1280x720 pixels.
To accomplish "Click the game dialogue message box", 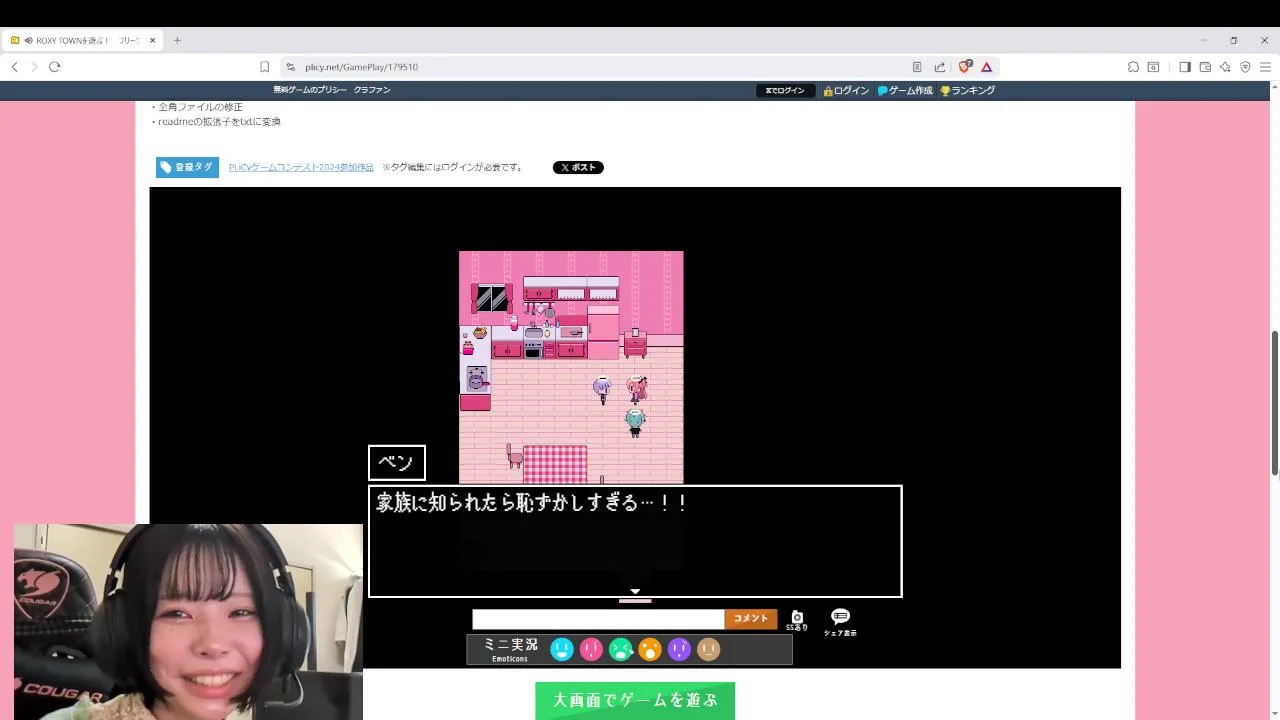I will point(635,541).
